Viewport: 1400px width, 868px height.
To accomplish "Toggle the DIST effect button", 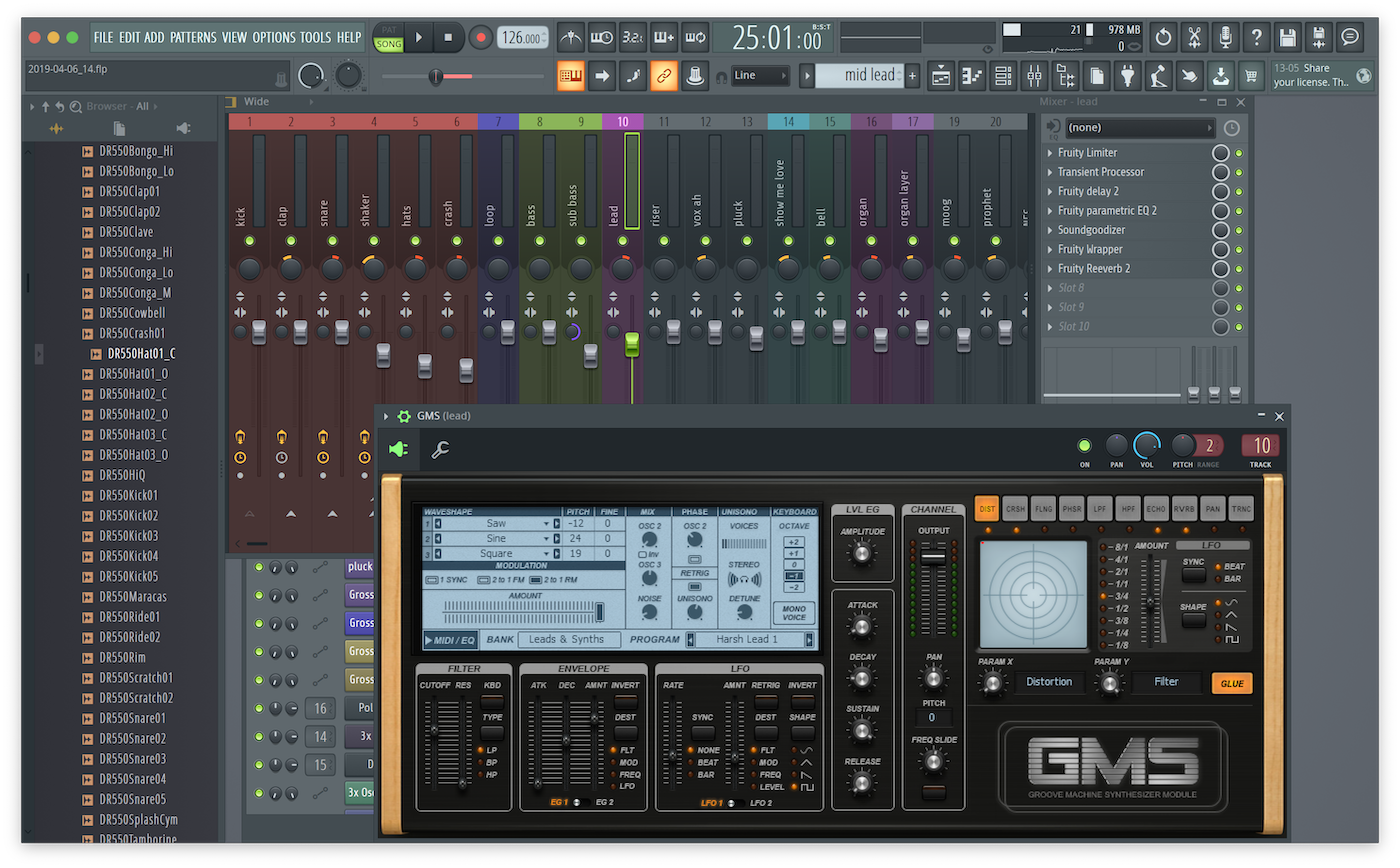I will [x=987, y=508].
